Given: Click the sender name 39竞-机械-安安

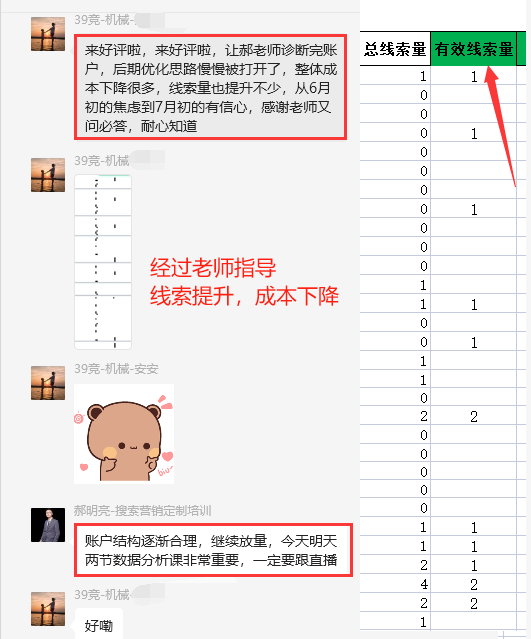Looking at the screenshot, I should (x=116, y=369).
